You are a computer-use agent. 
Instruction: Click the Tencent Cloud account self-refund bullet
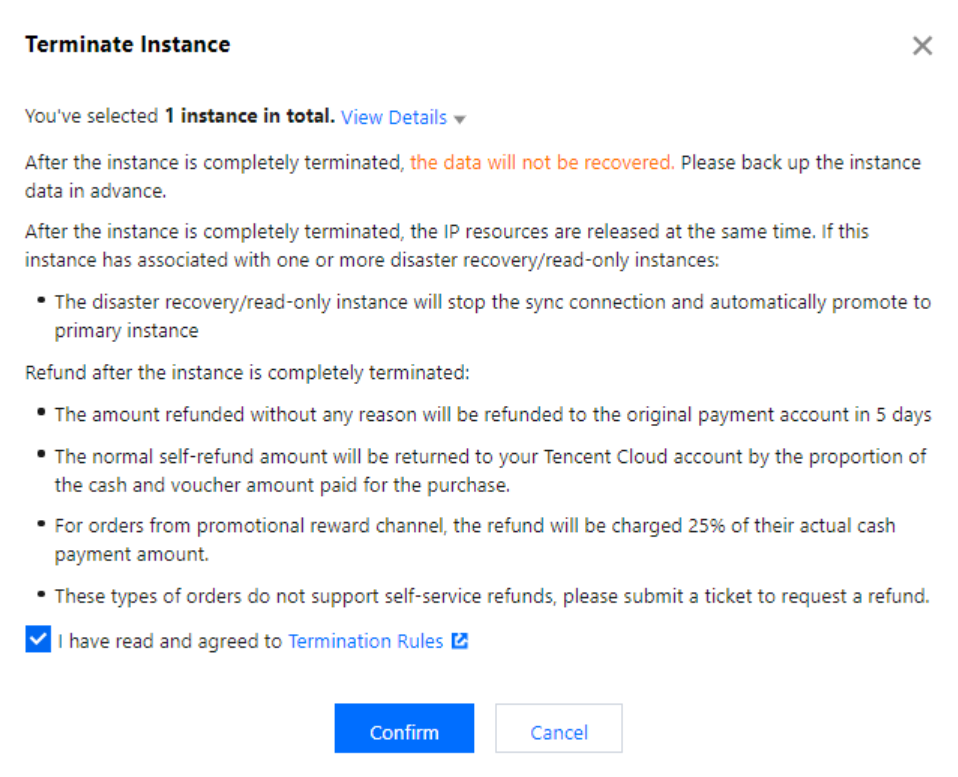click(490, 470)
